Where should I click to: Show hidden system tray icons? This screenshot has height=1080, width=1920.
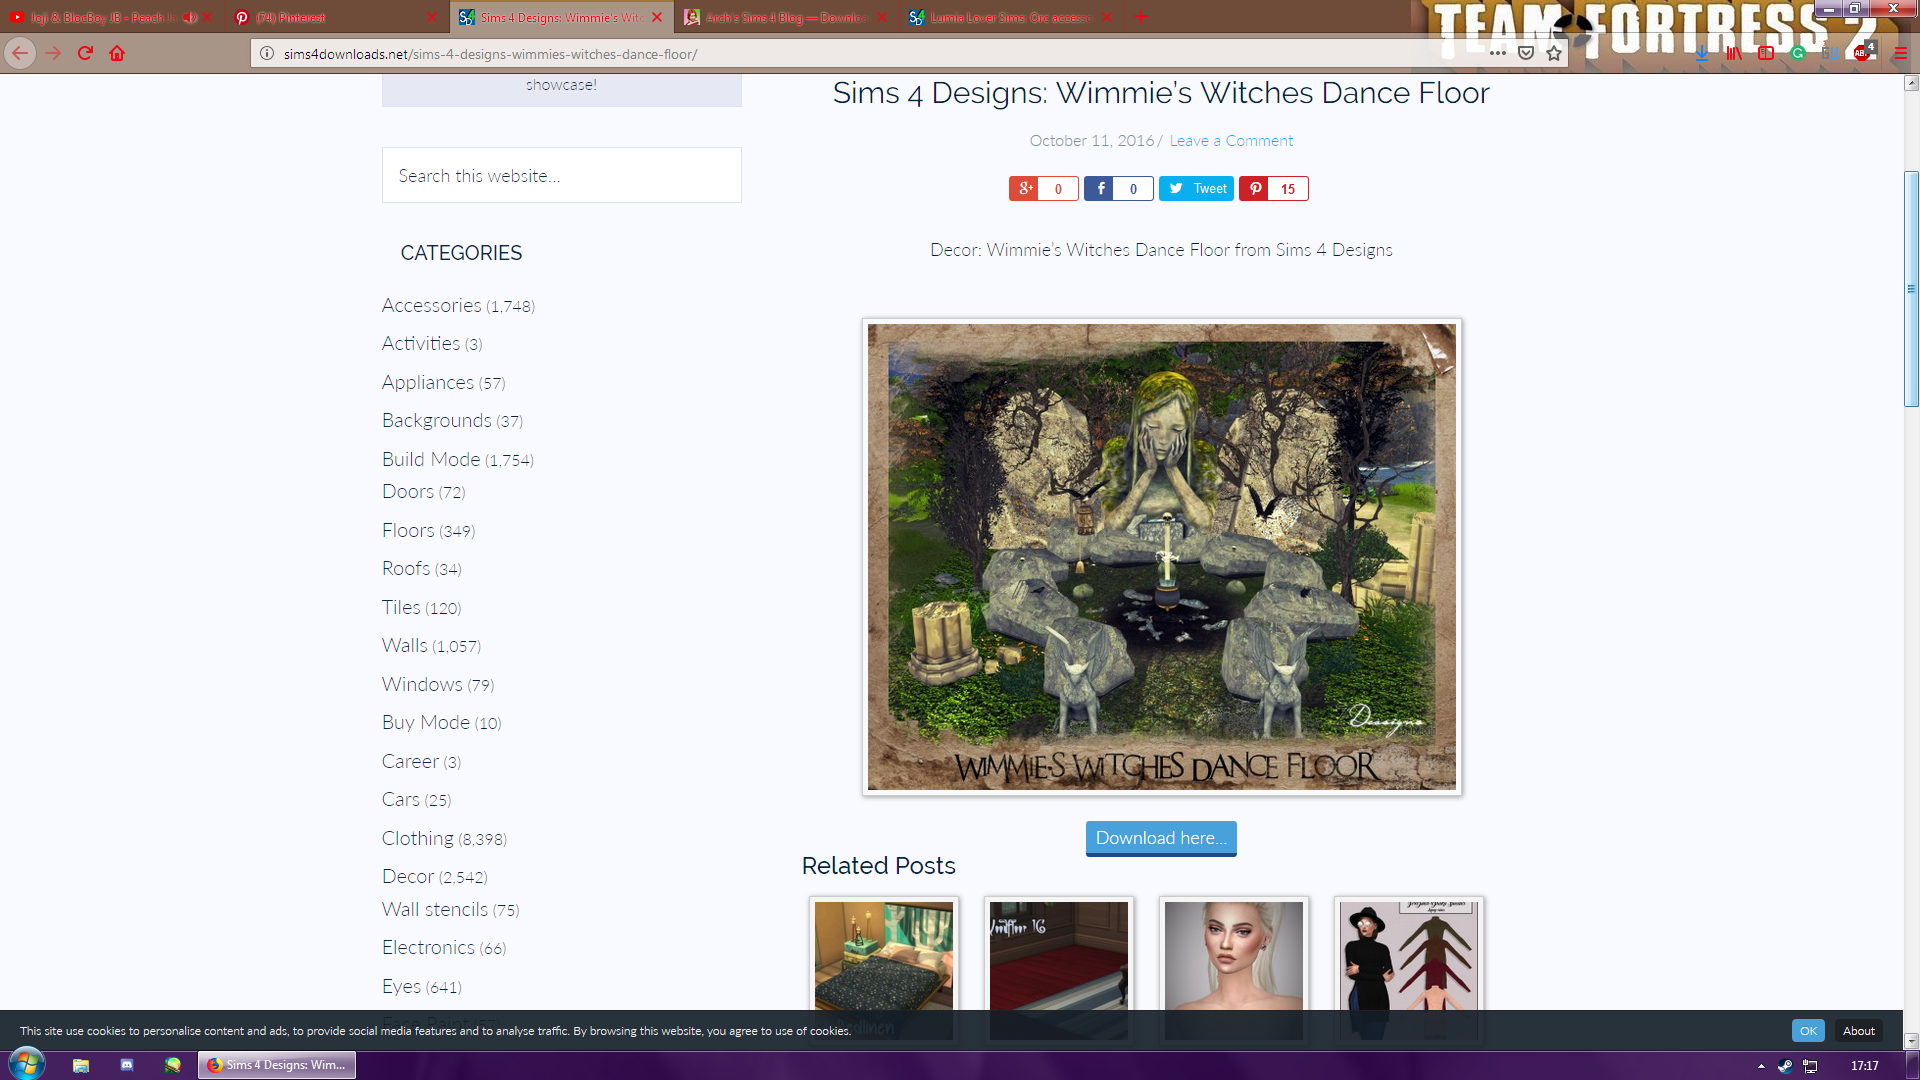pos(1761,1066)
